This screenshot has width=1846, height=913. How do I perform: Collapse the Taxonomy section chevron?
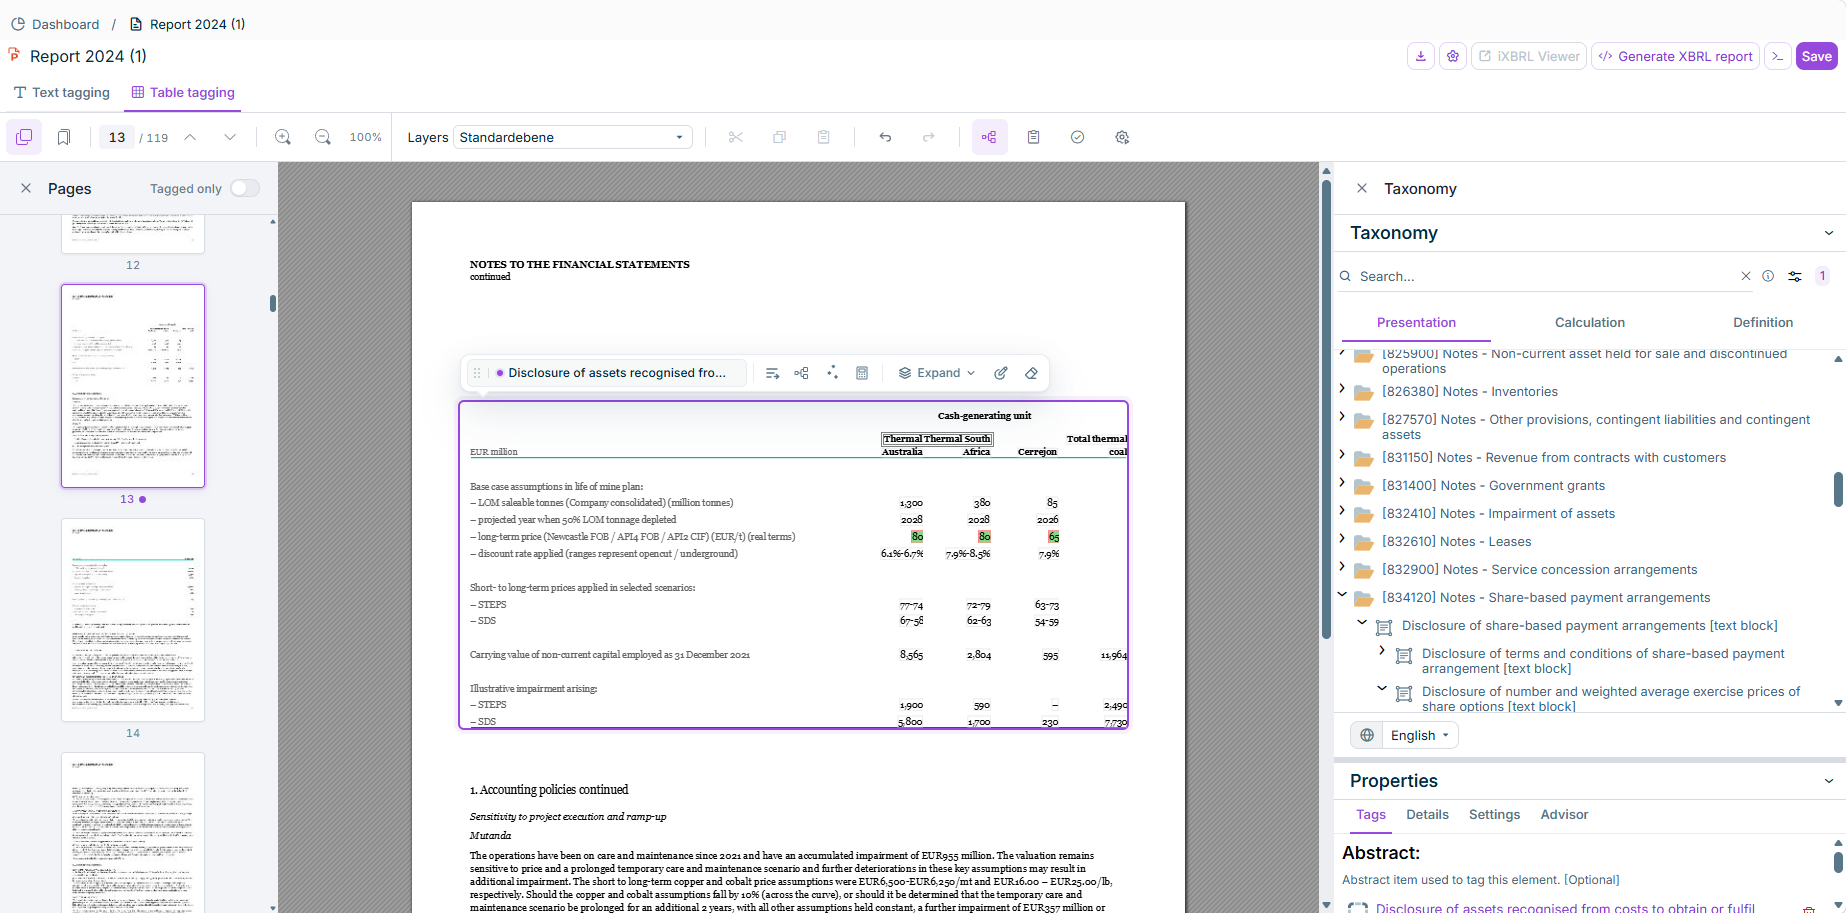1829,233
